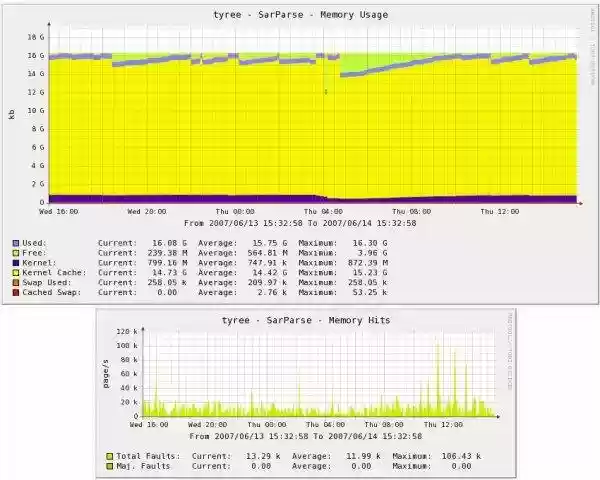Click Cached Swap maximum value 53.25 k

tap(370, 292)
